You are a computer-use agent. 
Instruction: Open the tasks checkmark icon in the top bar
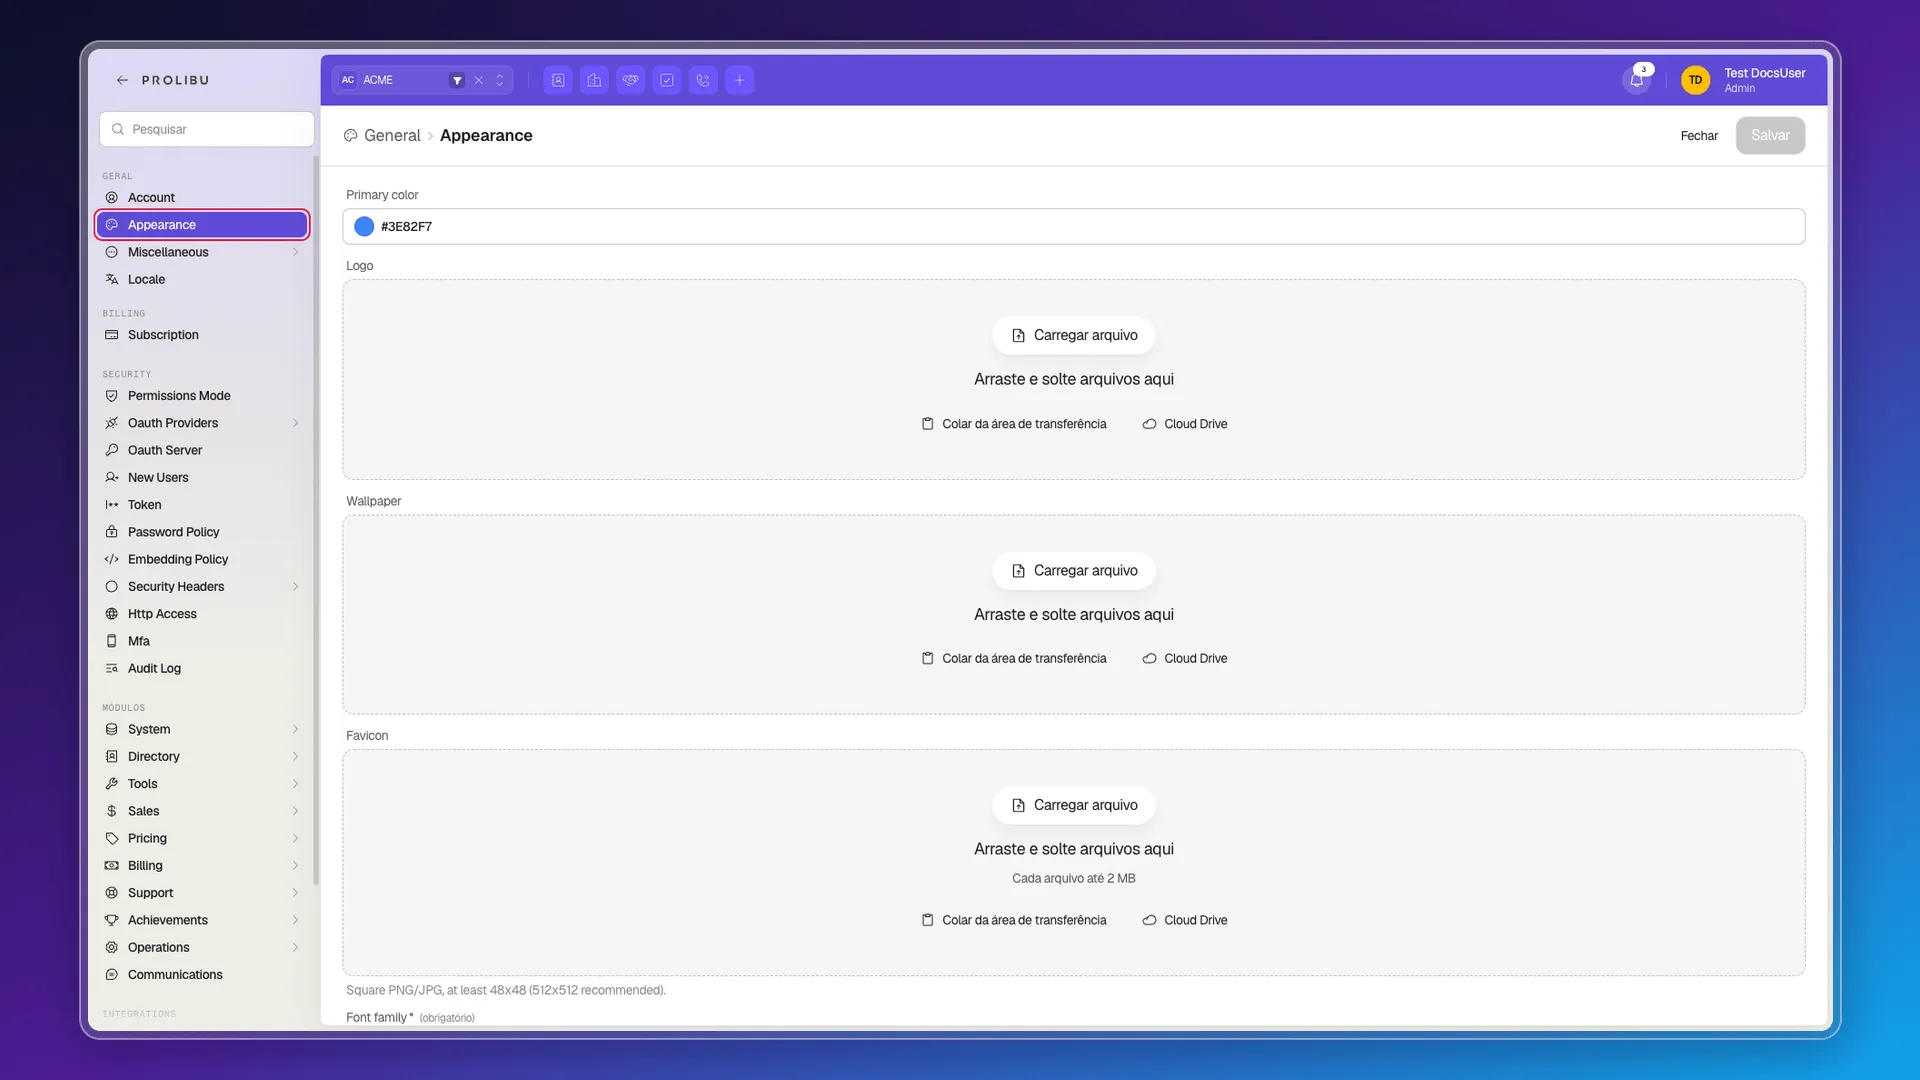click(x=667, y=80)
